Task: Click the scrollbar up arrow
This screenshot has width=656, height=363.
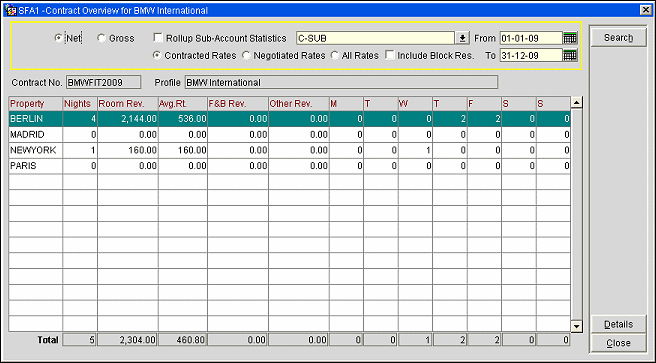Action: (x=577, y=102)
